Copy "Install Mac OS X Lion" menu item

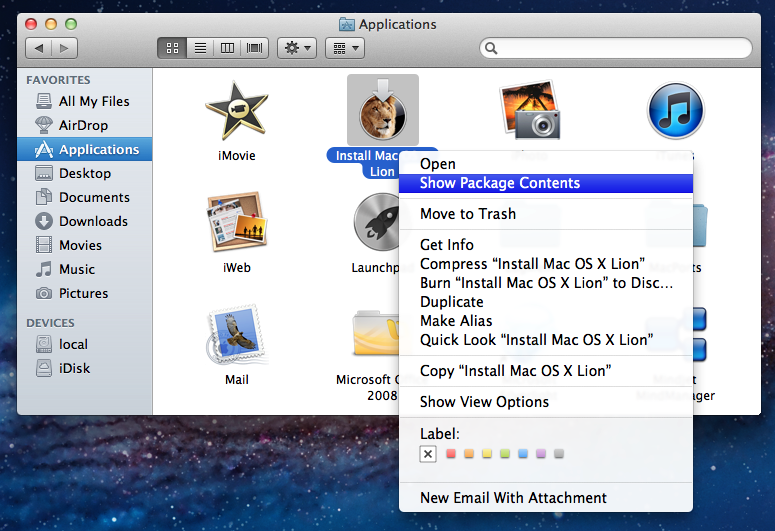click(x=546, y=371)
